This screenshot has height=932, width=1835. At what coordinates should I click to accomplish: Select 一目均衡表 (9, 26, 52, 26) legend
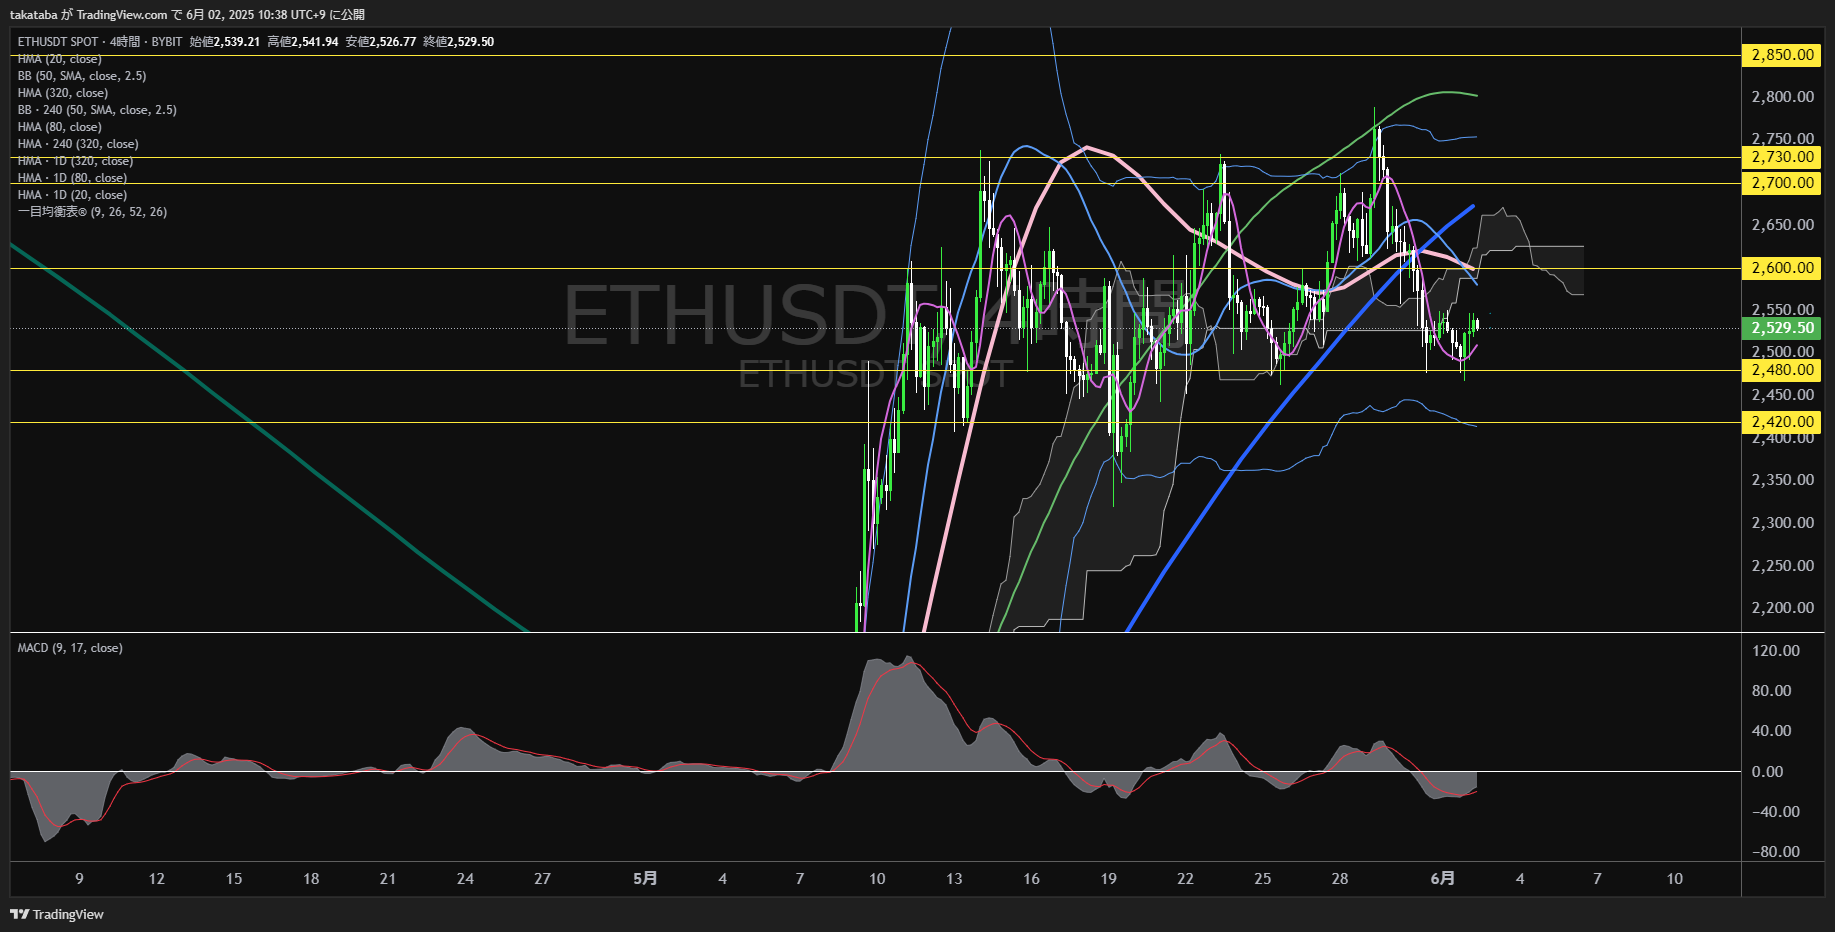tap(92, 212)
